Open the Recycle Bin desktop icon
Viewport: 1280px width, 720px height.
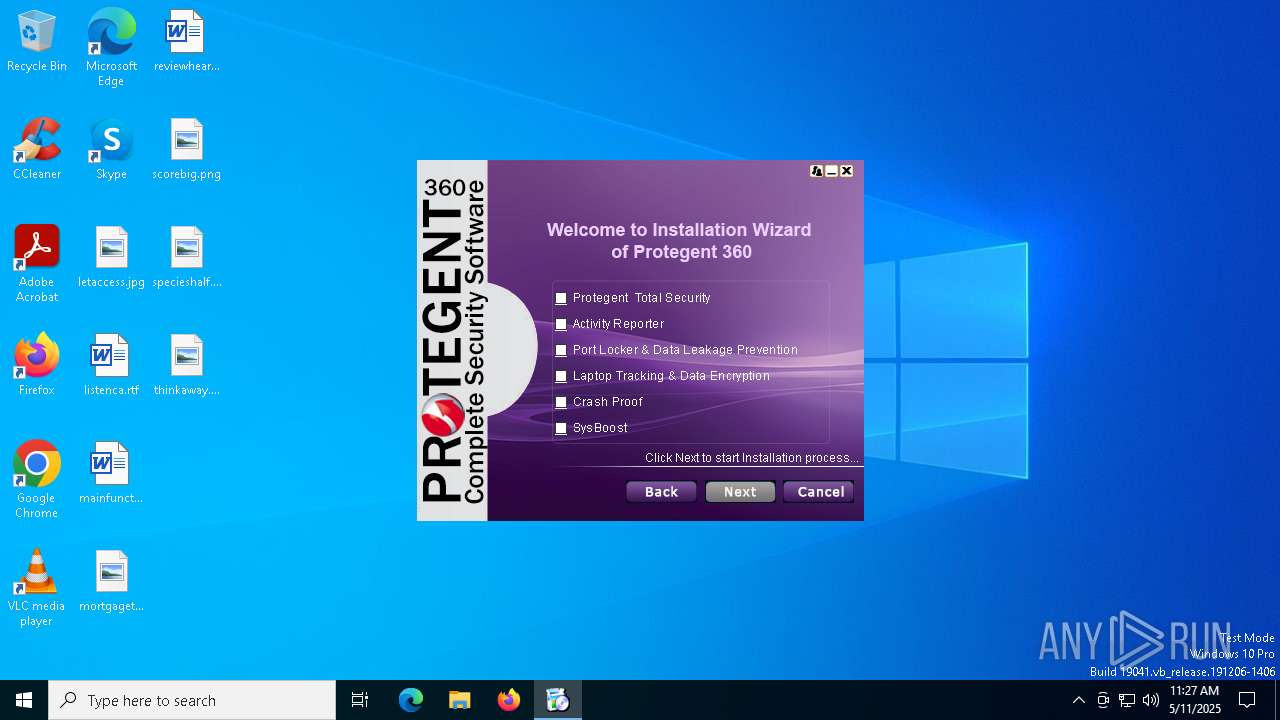37,42
